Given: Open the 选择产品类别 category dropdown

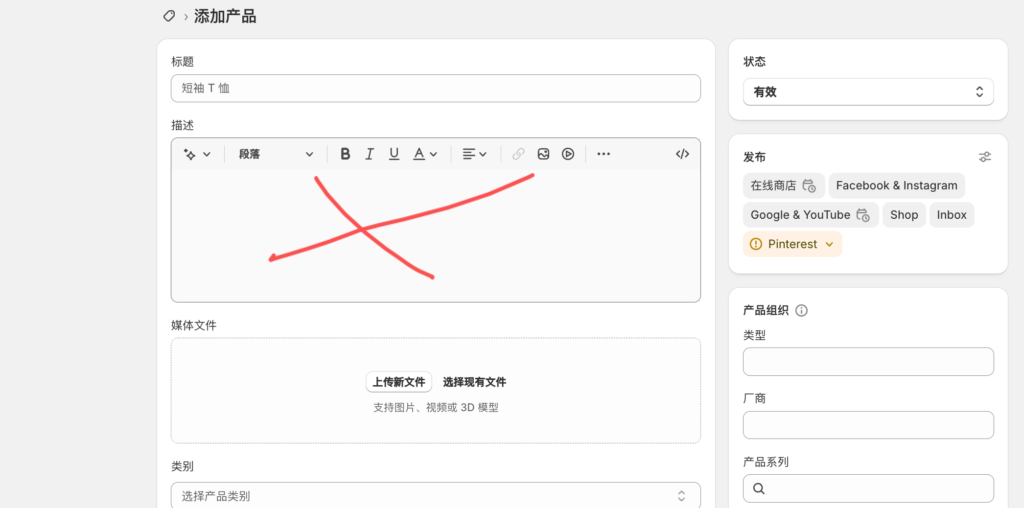Looking at the screenshot, I should (436, 496).
